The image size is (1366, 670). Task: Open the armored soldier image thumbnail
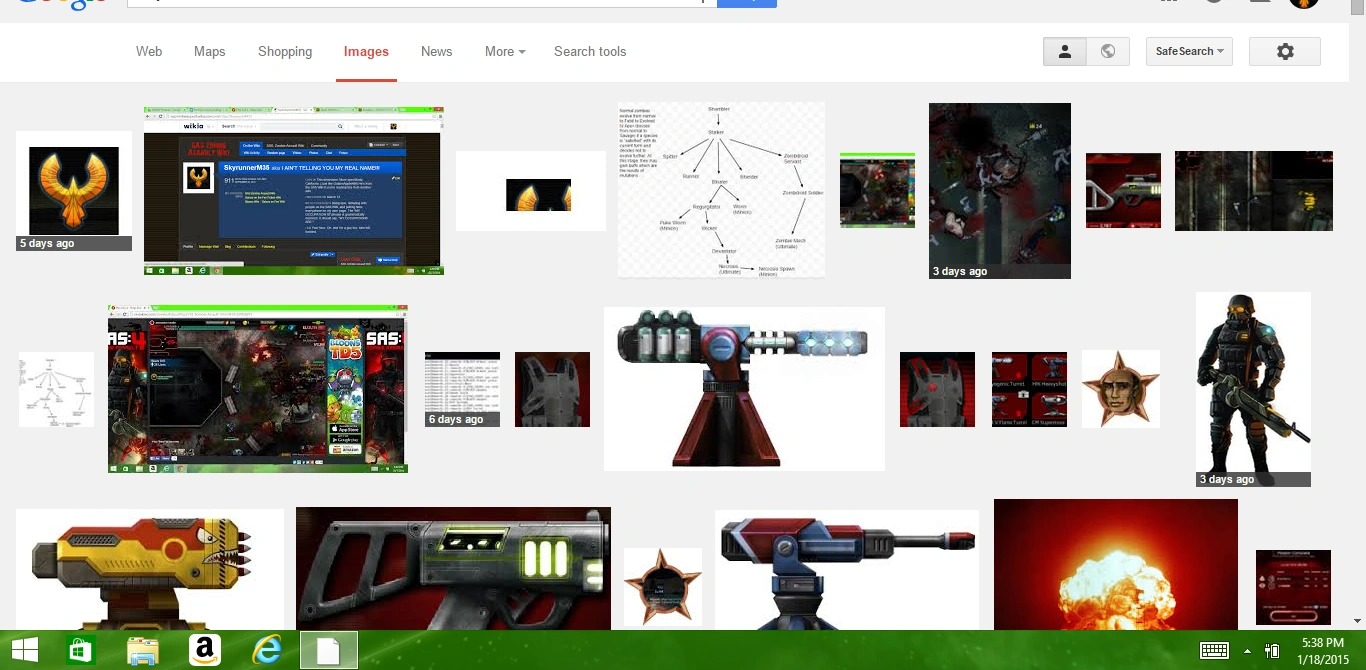1253,389
